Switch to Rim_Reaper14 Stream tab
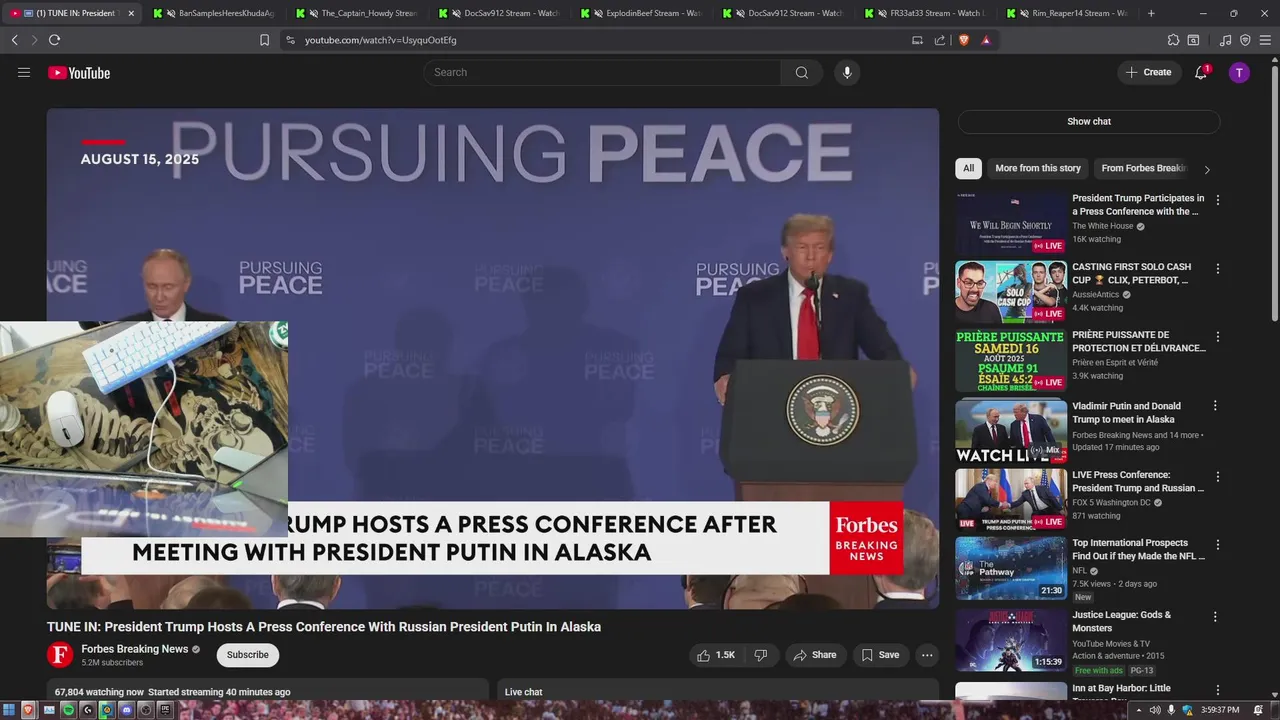The width and height of the screenshot is (1280, 720). tap(1069, 13)
